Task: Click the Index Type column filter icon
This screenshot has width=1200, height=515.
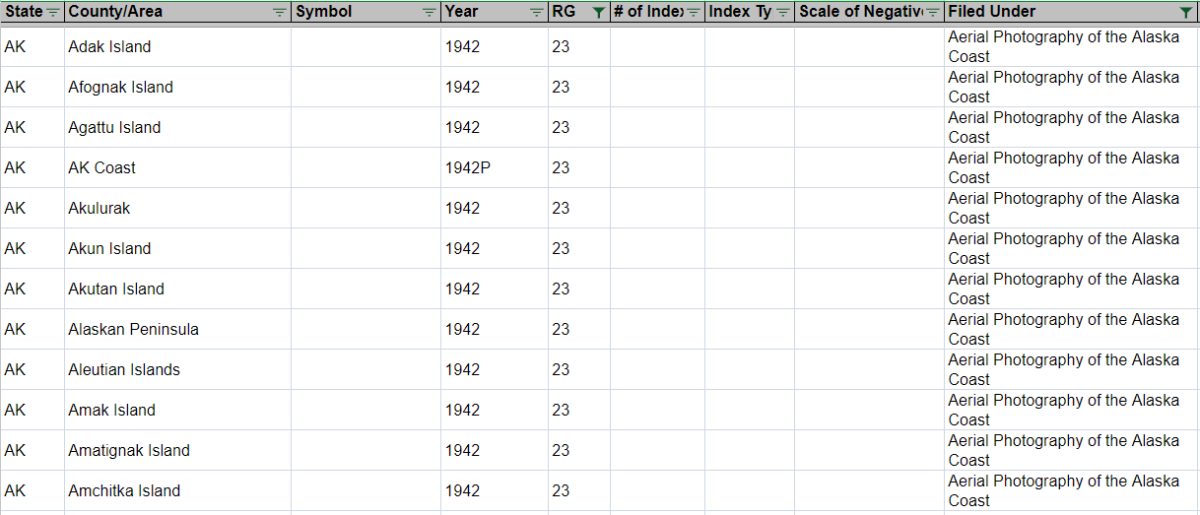Action: (783, 12)
